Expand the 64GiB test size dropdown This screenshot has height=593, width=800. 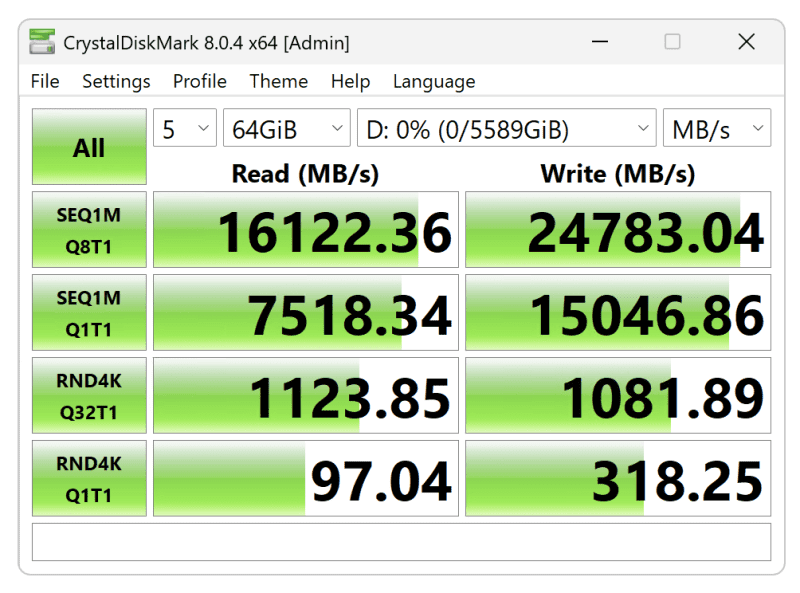pyautogui.click(x=286, y=129)
